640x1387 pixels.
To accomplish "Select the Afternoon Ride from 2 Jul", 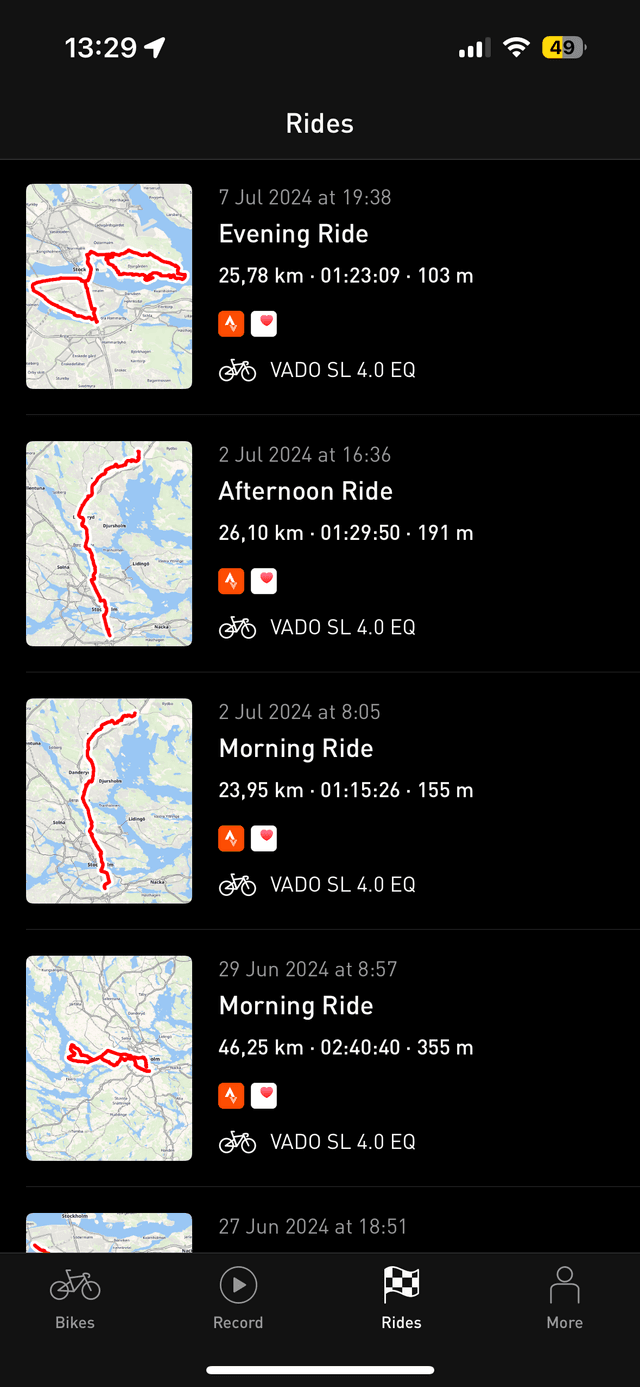I will [306, 491].
